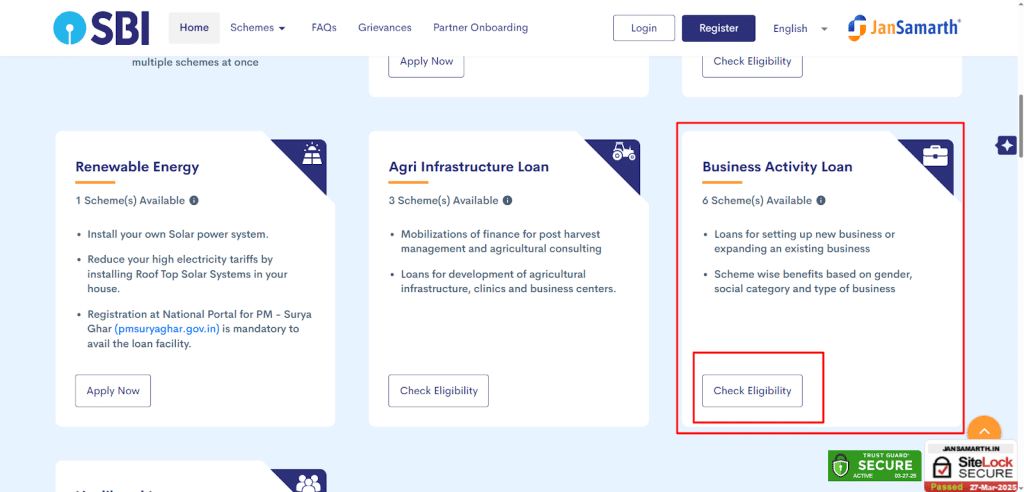
Task: Click the briefcase icon on Business Activity card
Action: [936, 155]
